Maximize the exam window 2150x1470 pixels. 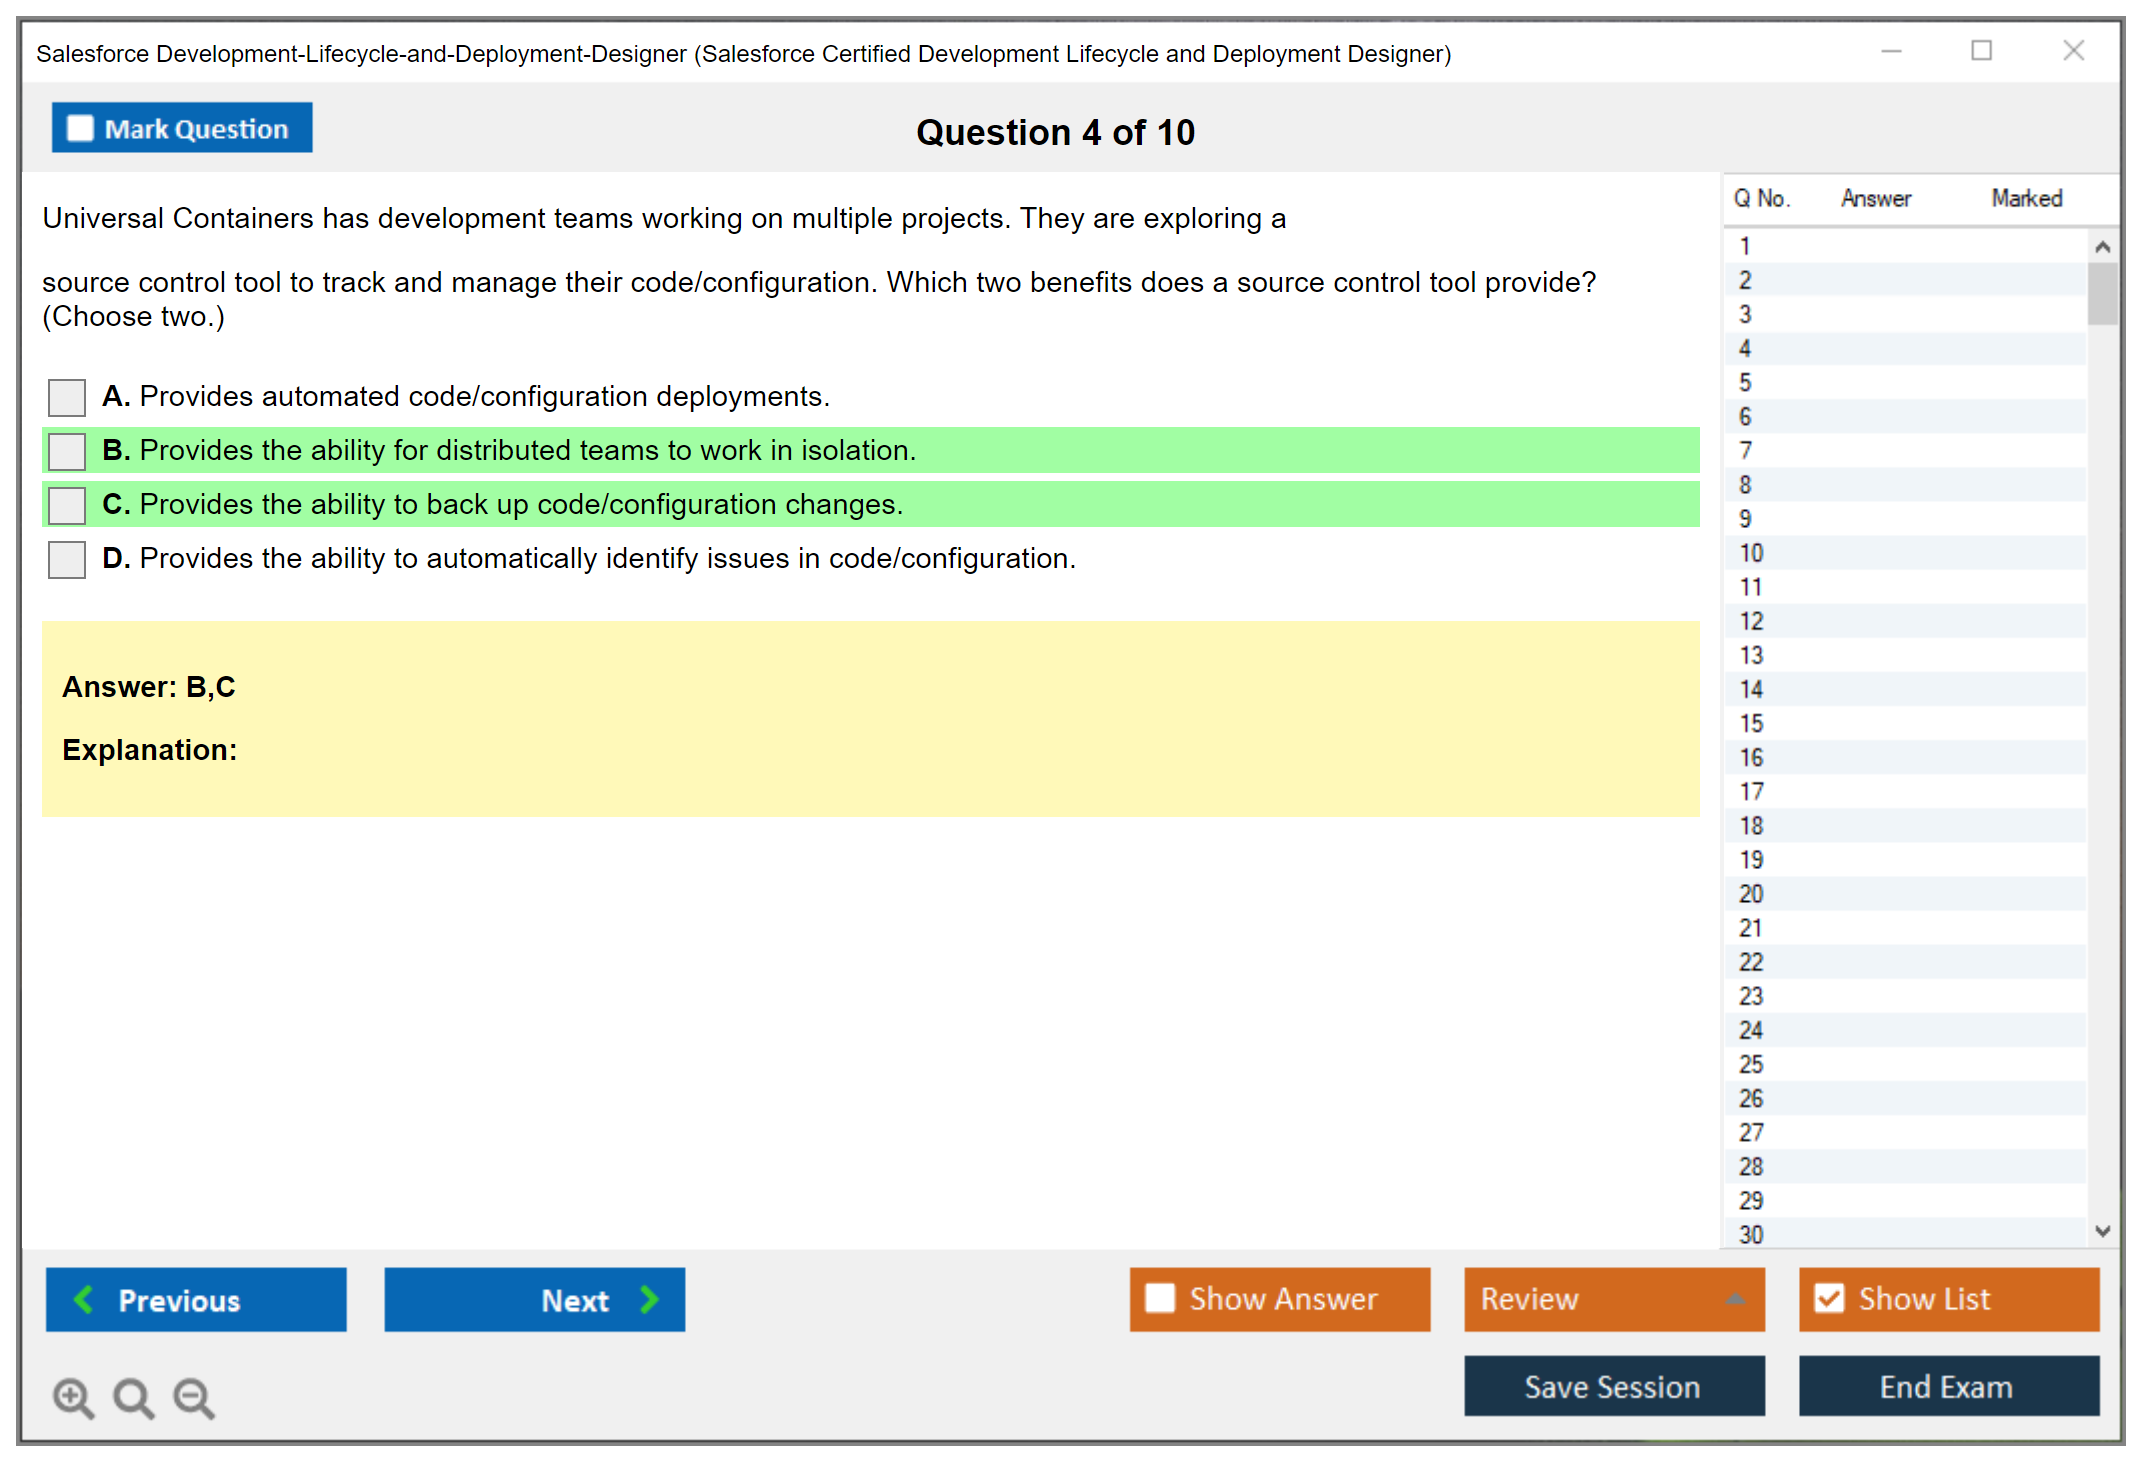[1981, 50]
